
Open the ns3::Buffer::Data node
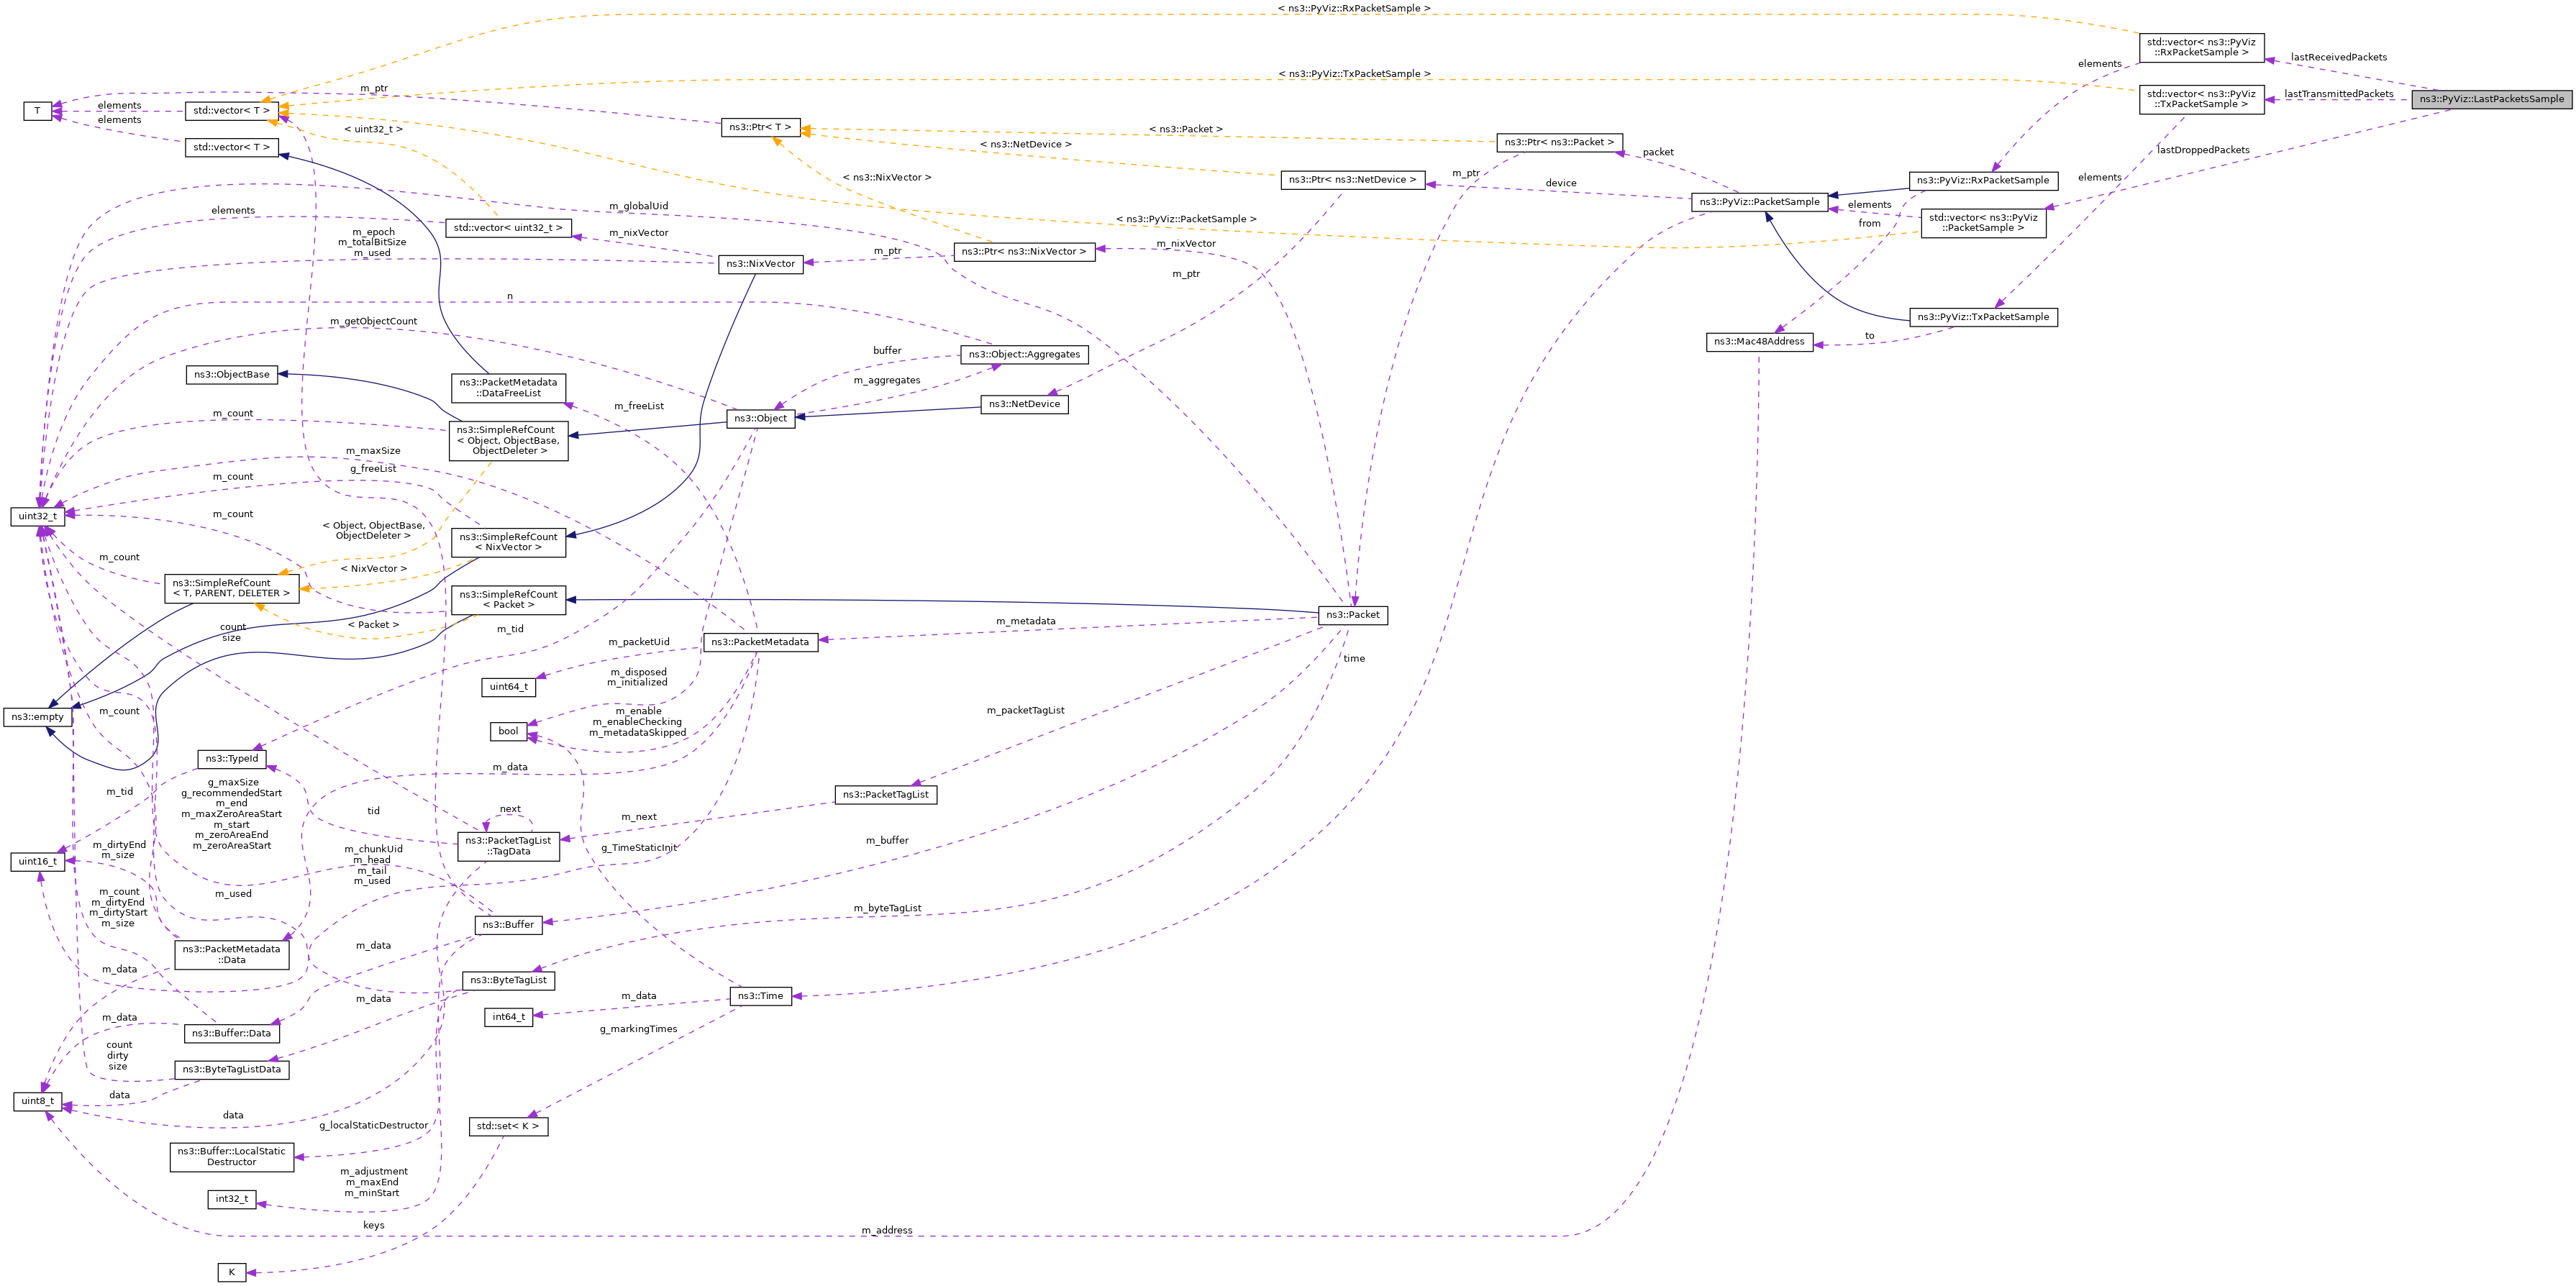point(231,1034)
